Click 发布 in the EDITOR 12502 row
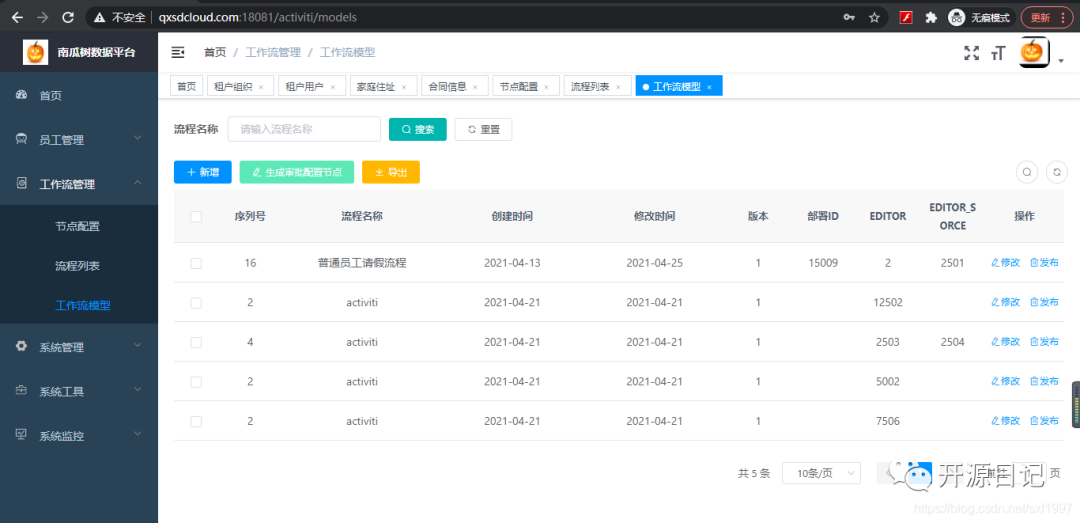Image resolution: width=1080 pixels, height=523 pixels. tap(1044, 302)
